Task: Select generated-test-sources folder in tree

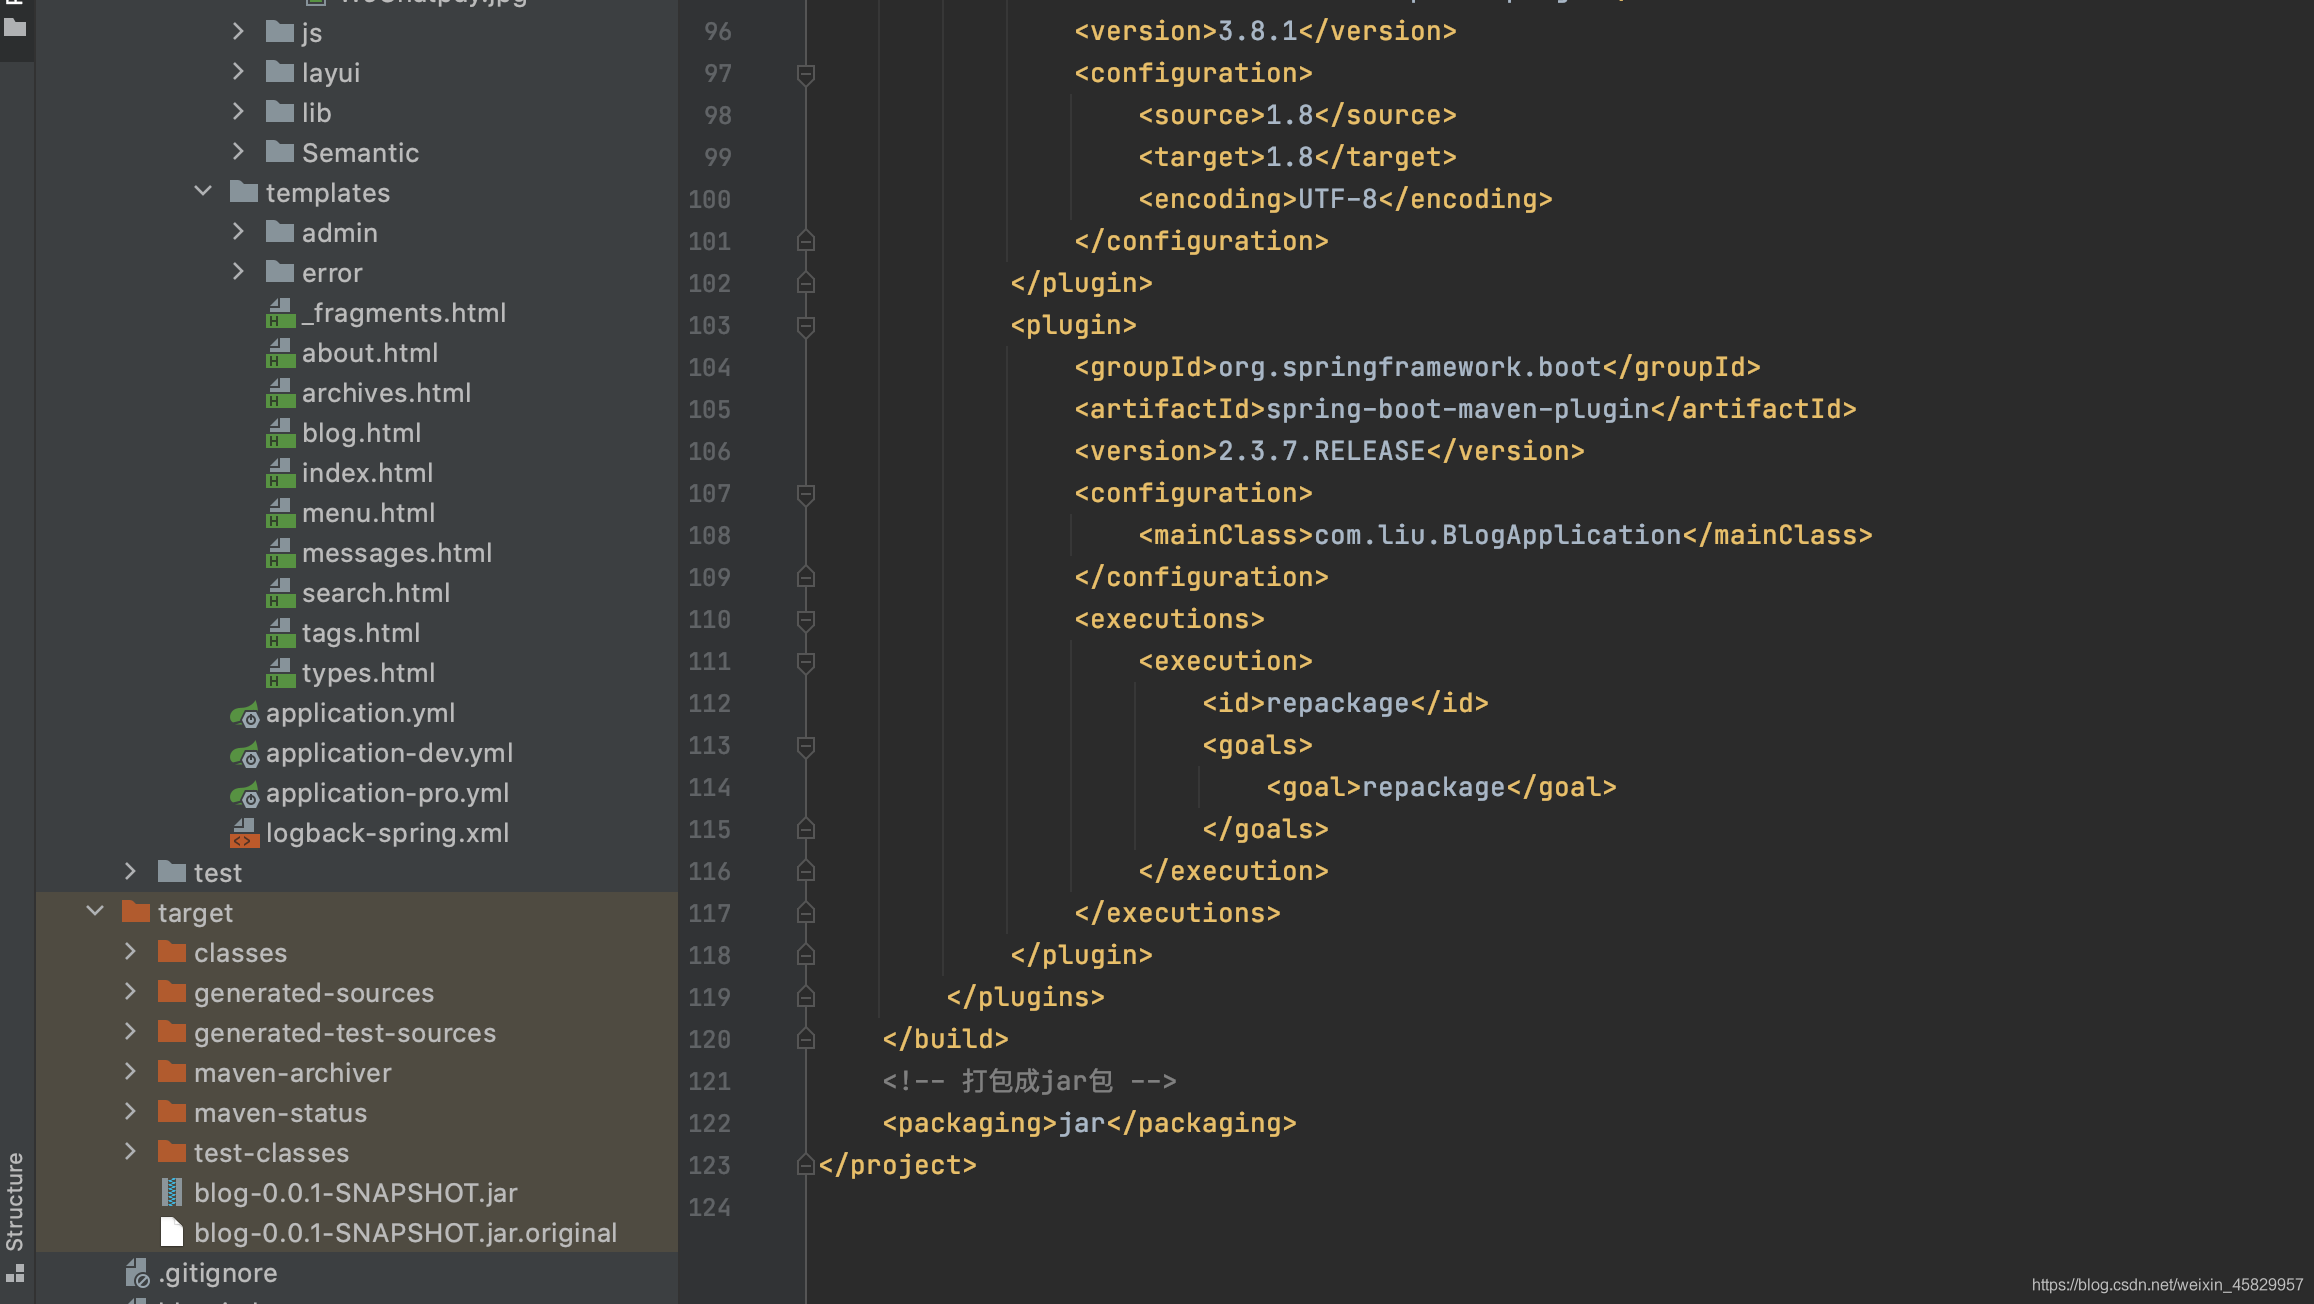Action: [345, 1033]
